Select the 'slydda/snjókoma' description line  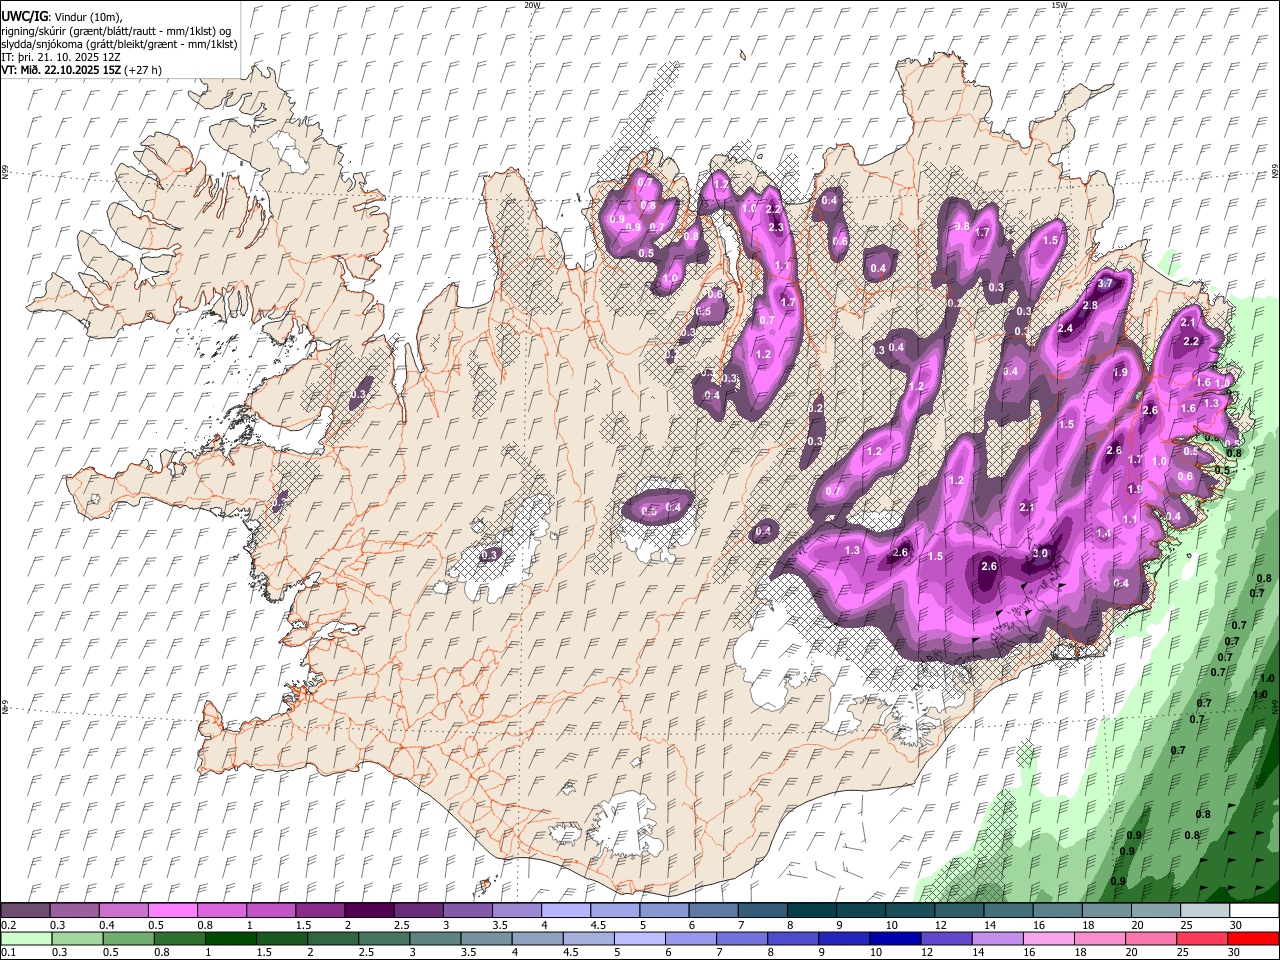[119, 44]
